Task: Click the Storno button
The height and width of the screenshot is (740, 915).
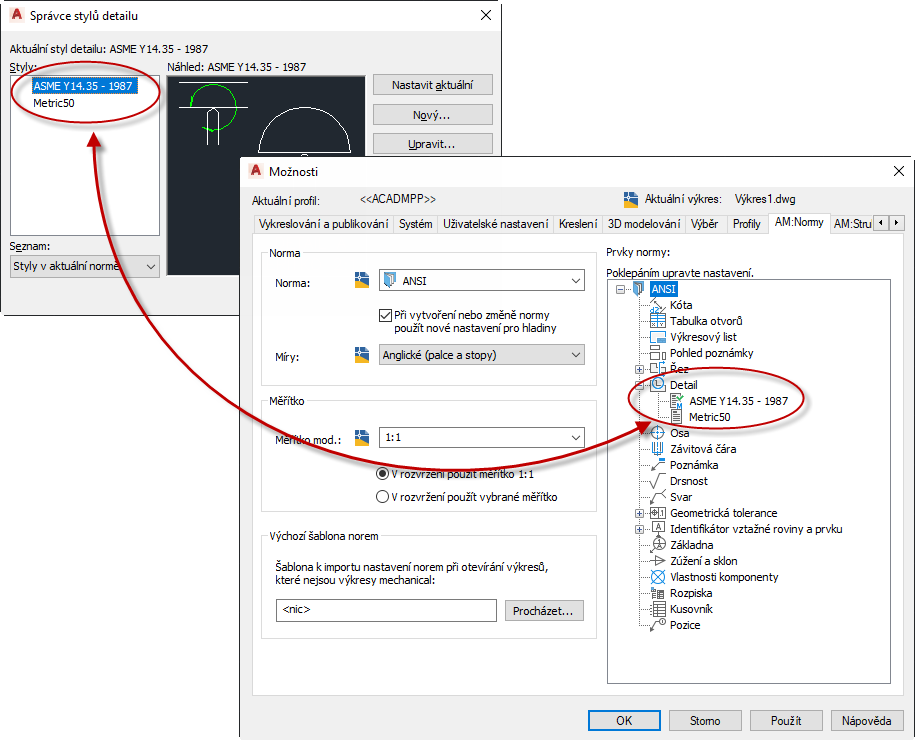Action: click(705, 720)
